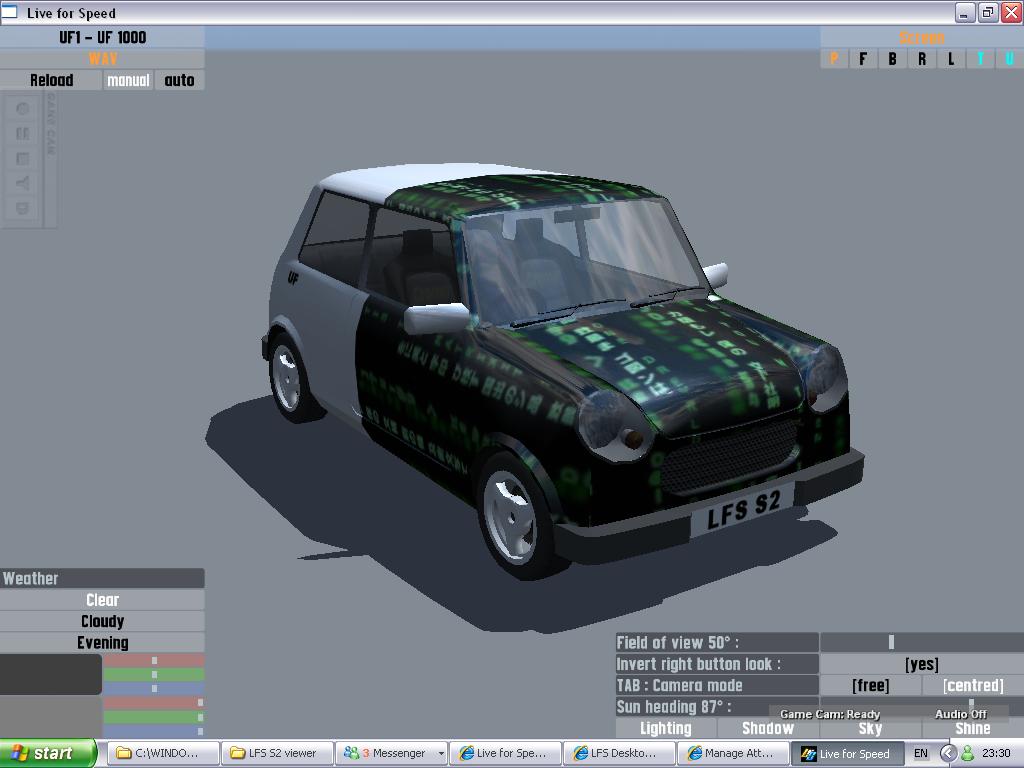Switch to the R right view

tap(922, 59)
